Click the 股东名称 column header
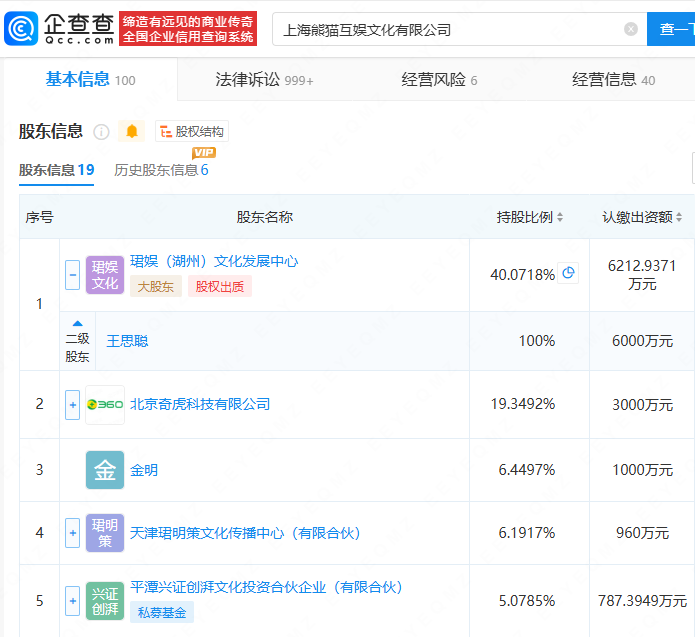695x637 pixels. (x=265, y=217)
